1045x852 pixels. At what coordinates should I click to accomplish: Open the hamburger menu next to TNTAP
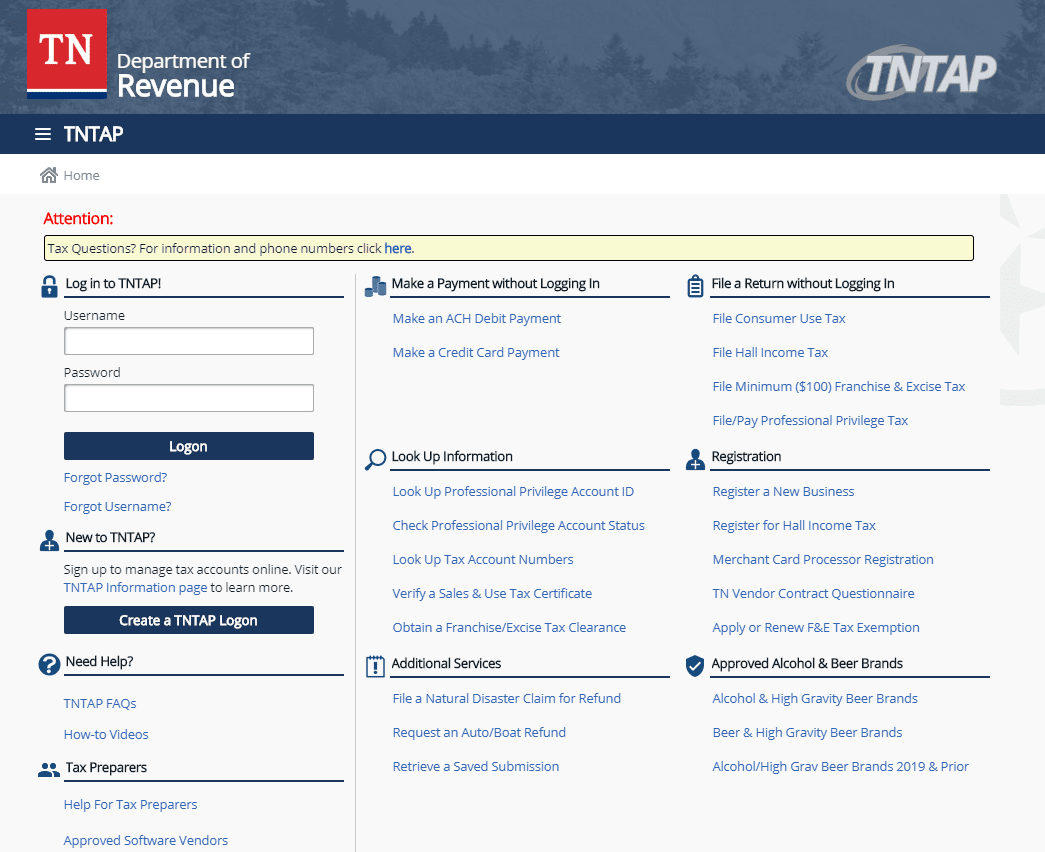pos(43,134)
